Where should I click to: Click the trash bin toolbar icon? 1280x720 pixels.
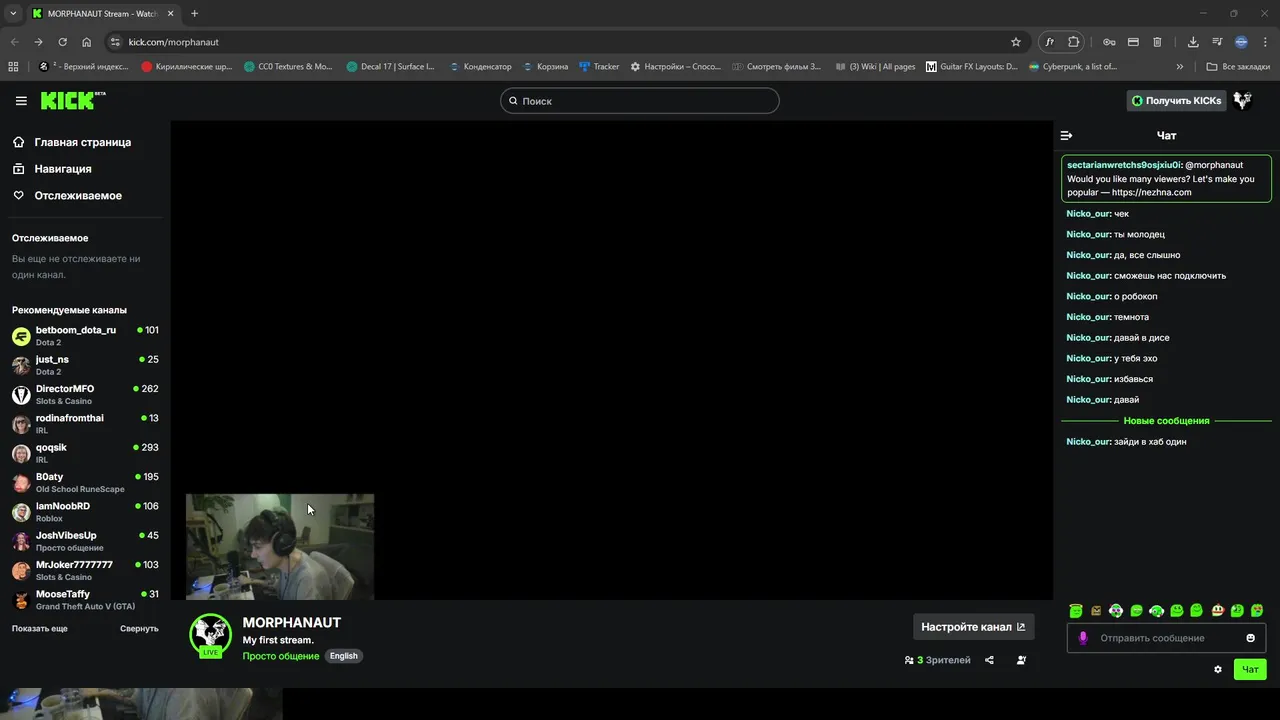tap(1157, 42)
